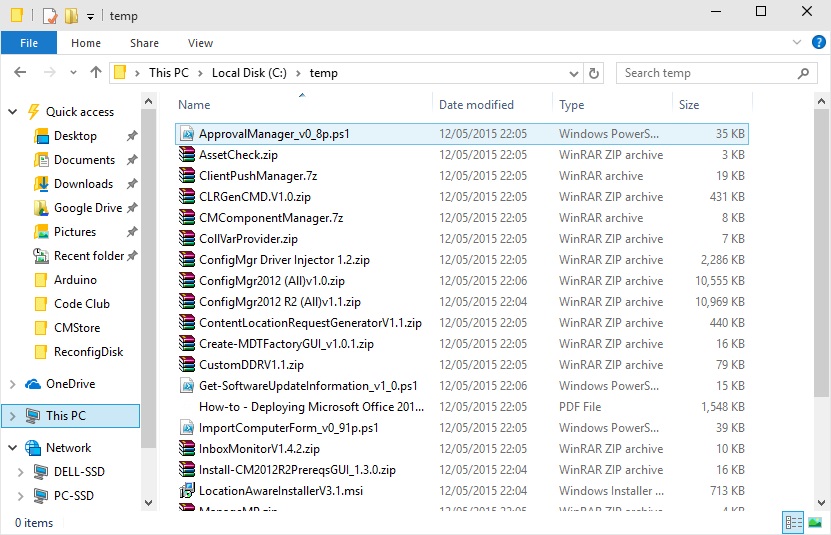Switch to the View ribbon tab
This screenshot has width=831, height=535.
coord(200,43)
